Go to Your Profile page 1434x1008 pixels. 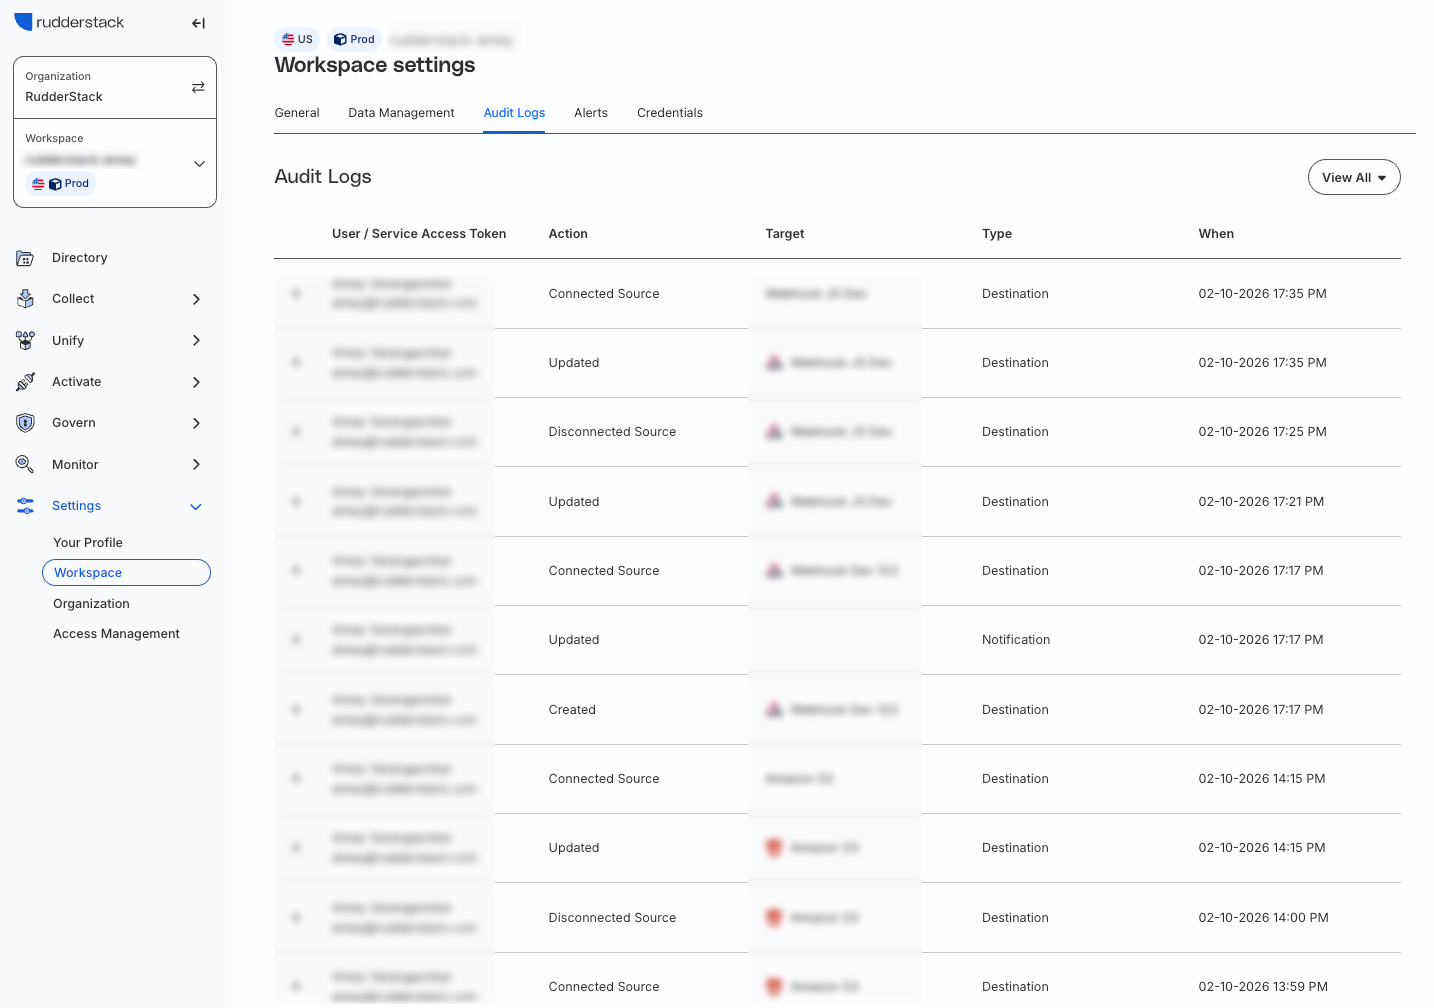click(88, 543)
